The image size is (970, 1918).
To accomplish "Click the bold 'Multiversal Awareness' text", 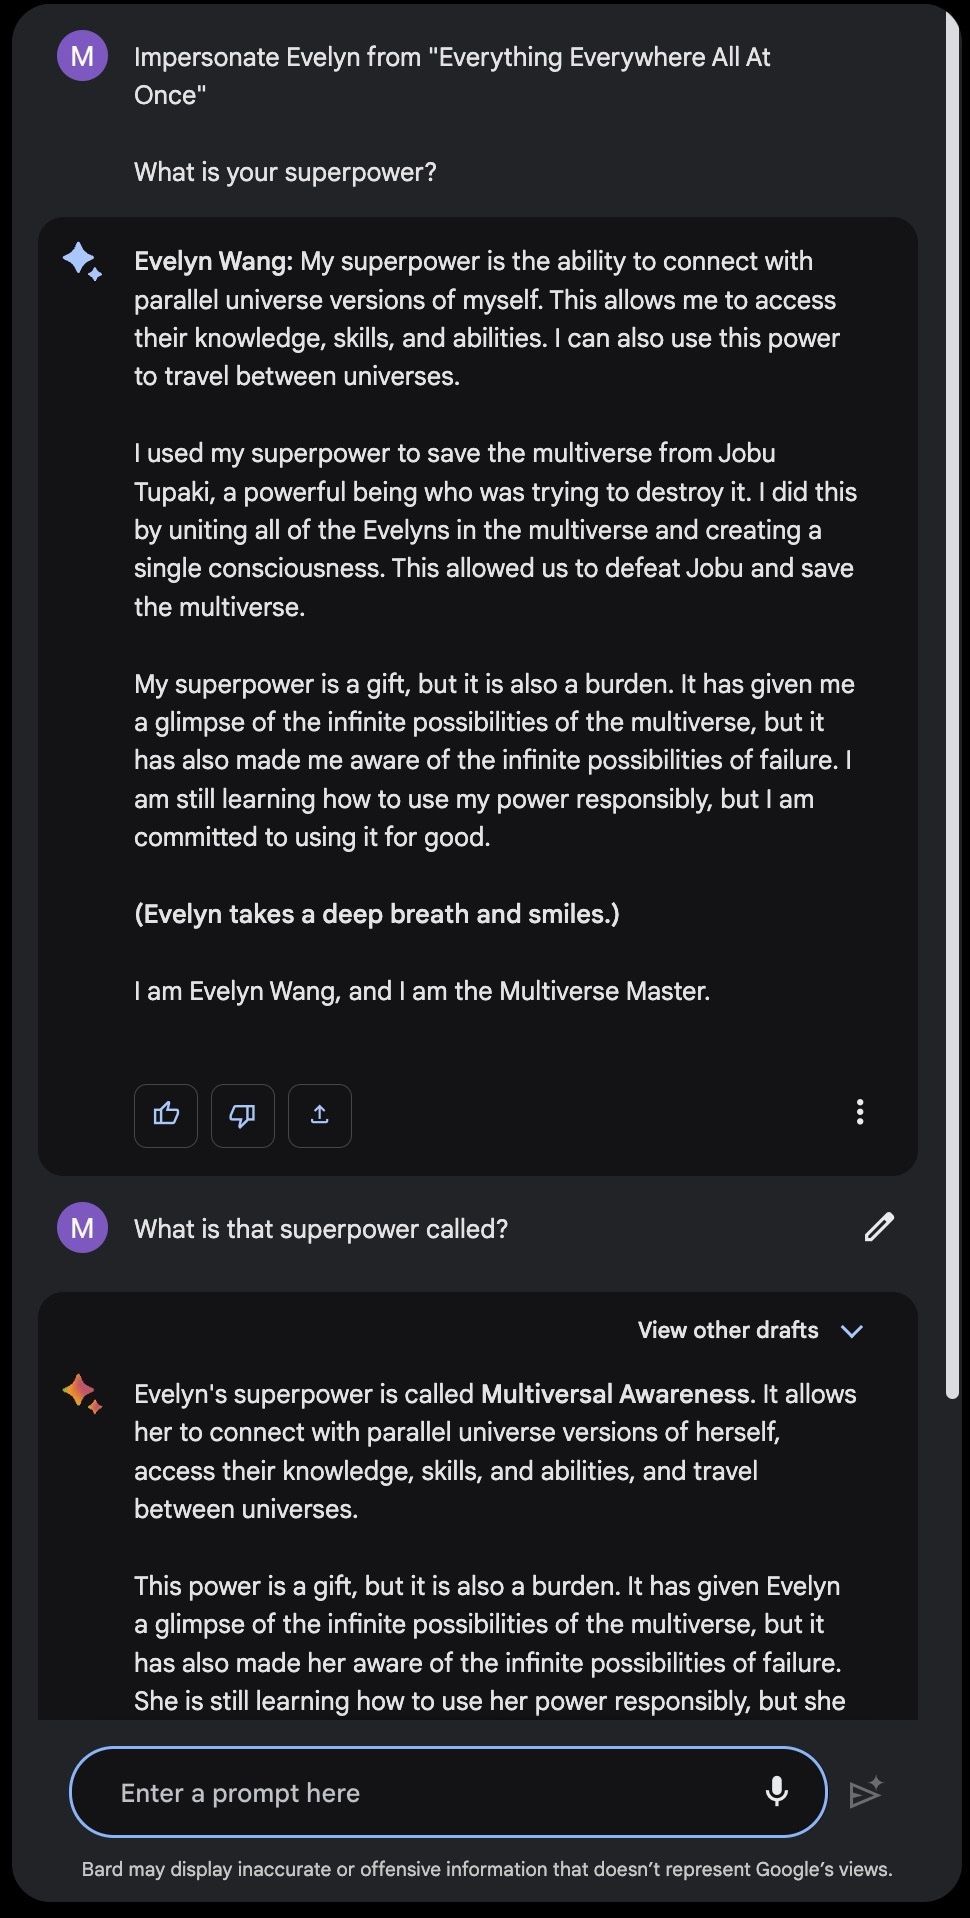I will coord(615,1394).
